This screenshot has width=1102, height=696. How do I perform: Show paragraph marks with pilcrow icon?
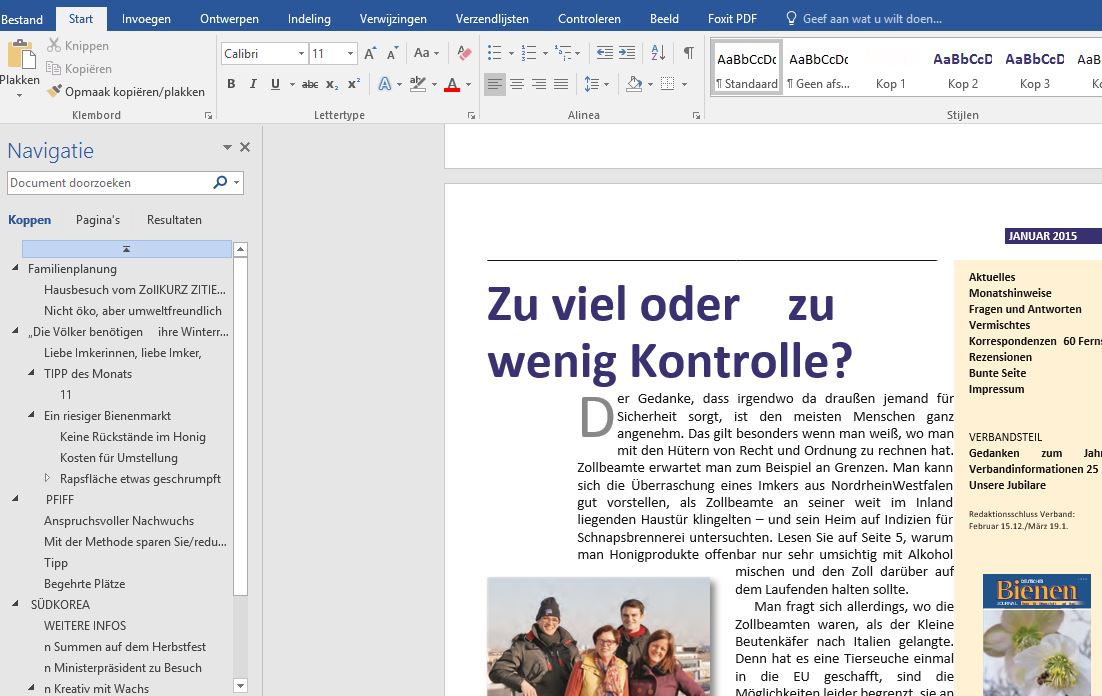pos(689,53)
